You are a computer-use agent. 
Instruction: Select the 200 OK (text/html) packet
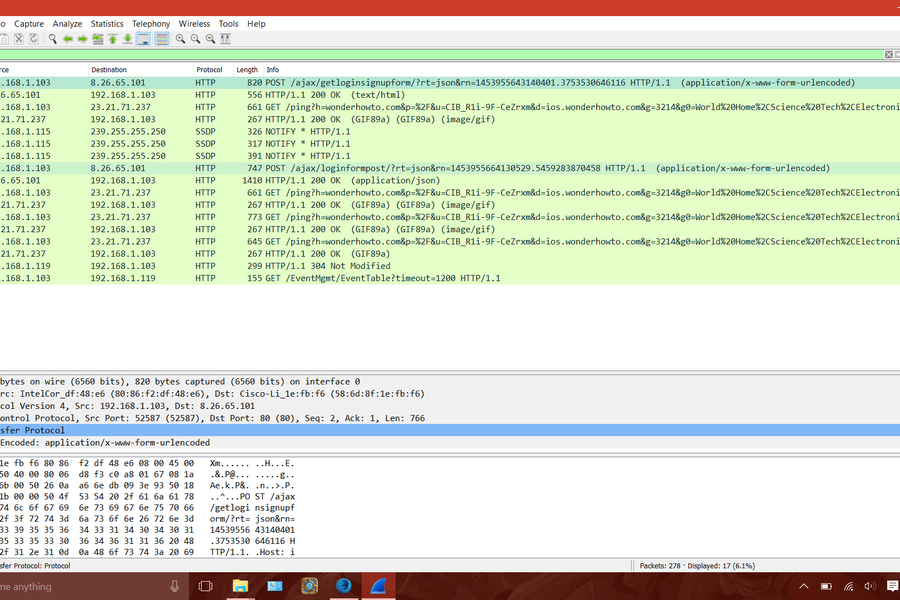pyautogui.click(x=450, y=95)
